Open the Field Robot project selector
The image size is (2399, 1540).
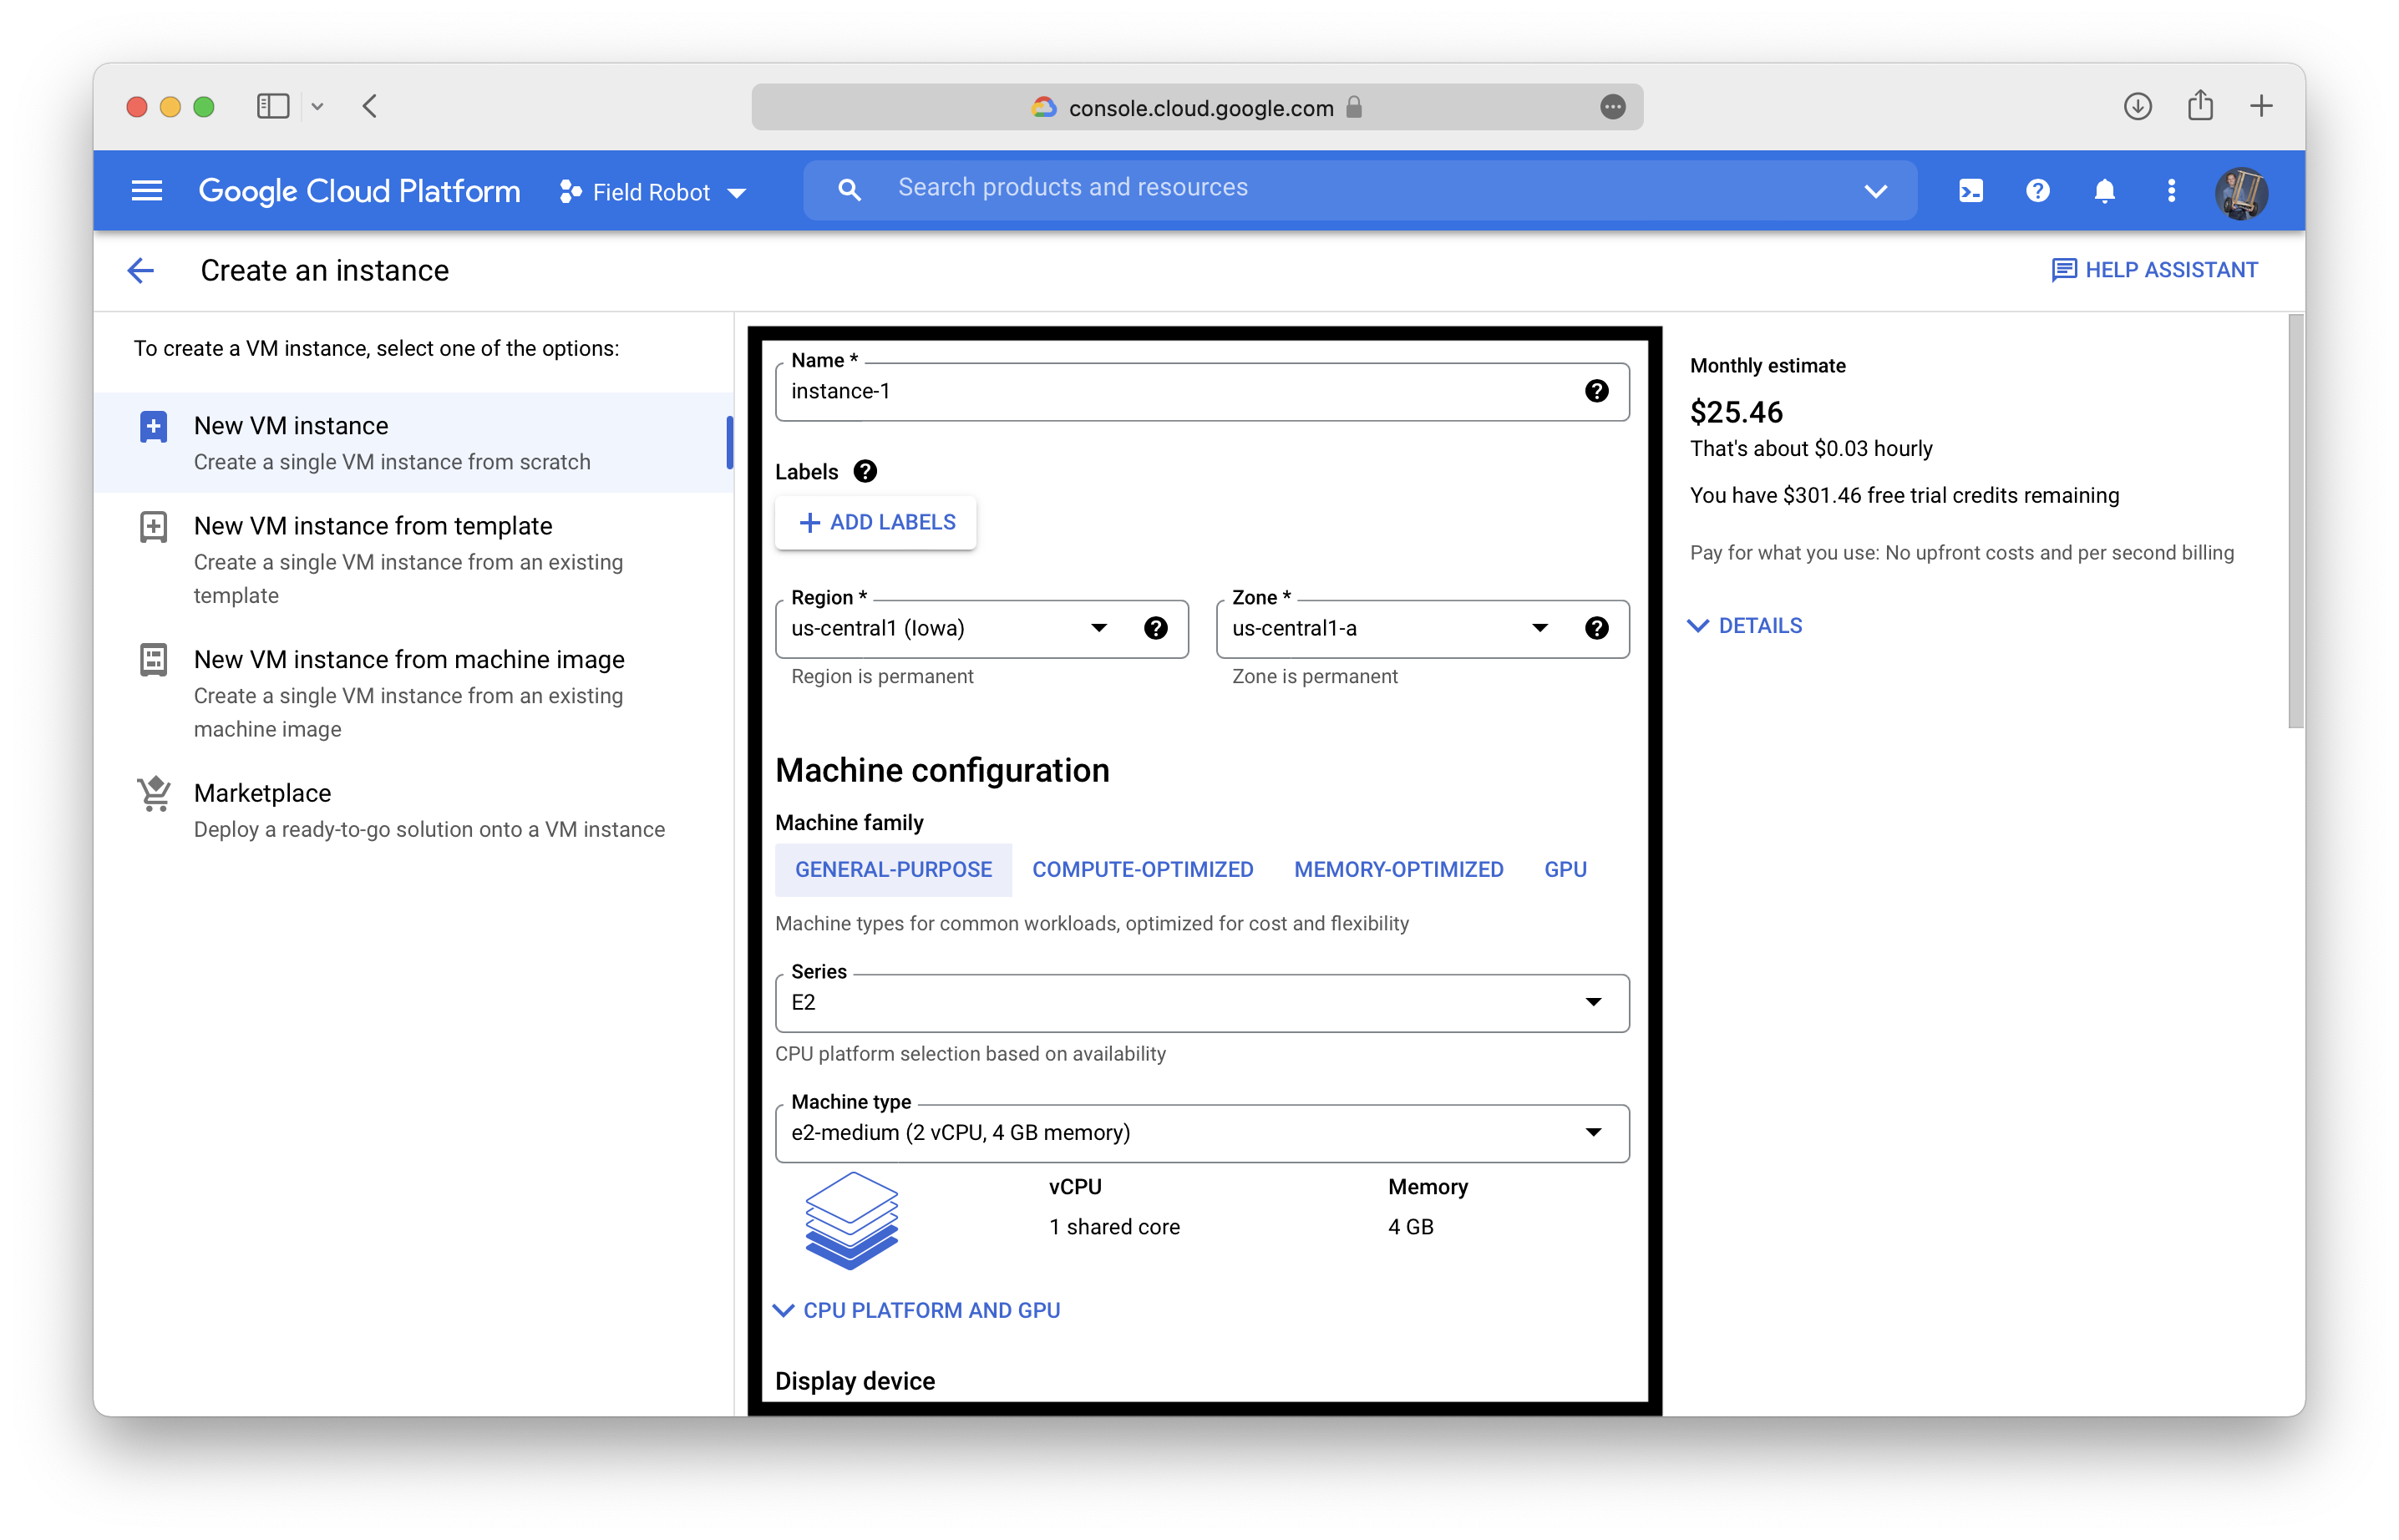tap(653, 192)
